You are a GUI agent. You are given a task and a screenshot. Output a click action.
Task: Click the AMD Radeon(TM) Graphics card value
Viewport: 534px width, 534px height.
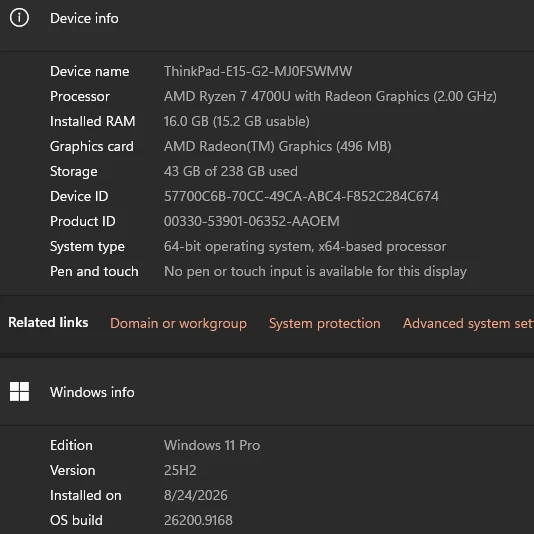coord(278,146)
